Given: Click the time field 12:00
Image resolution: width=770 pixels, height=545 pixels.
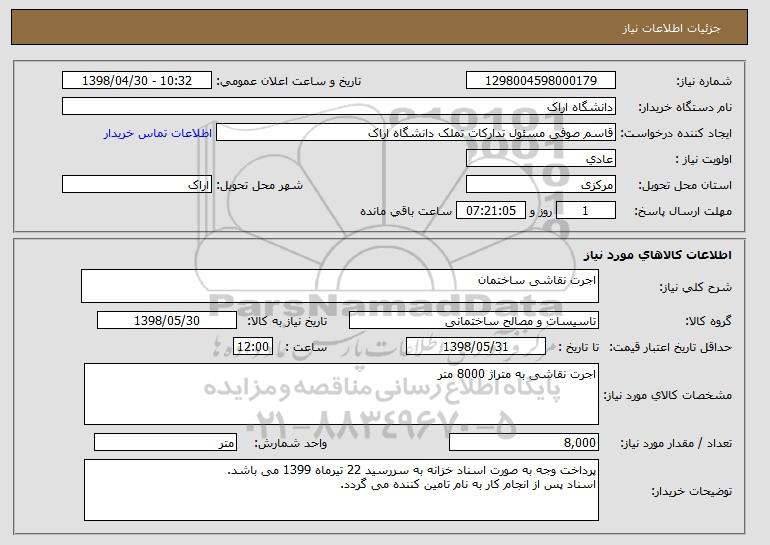Looking at the screenshot, I should 252,347.
